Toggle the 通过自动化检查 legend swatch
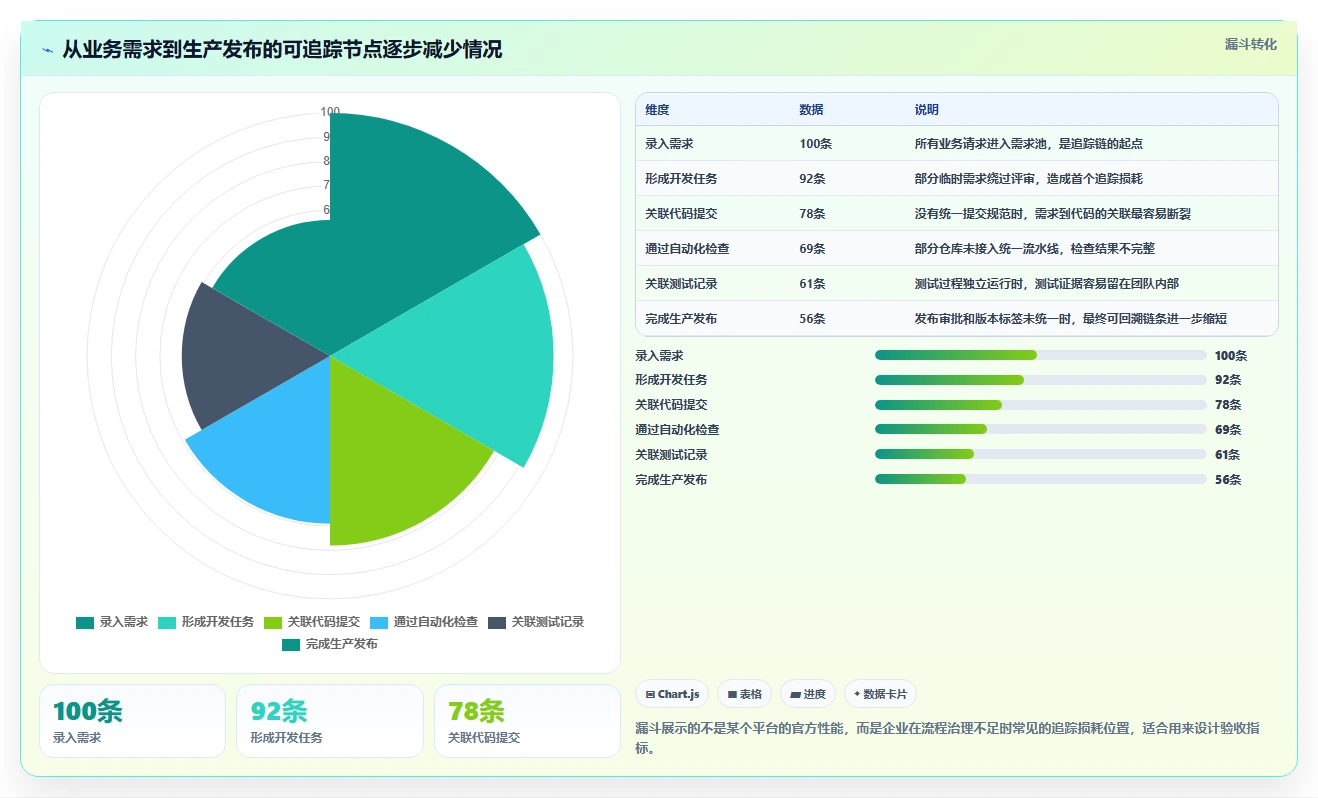The height and width of the screenshot is (798, 1318). point(379,622)
